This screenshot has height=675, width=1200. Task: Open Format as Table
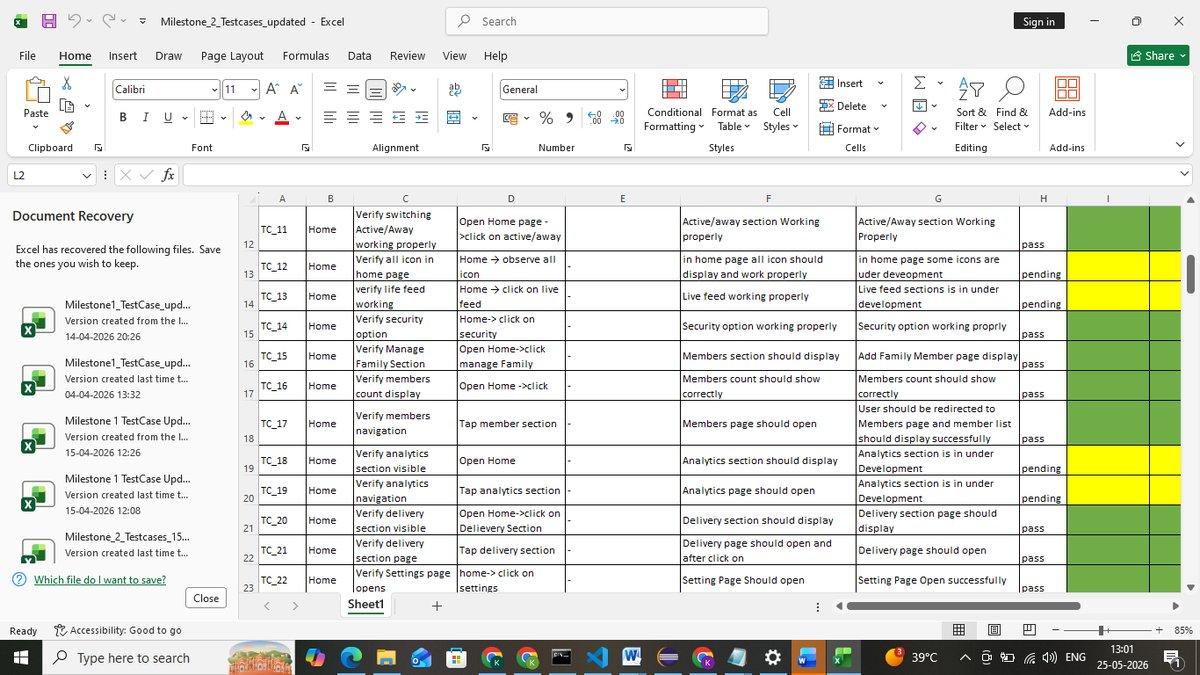click(734, 105)
